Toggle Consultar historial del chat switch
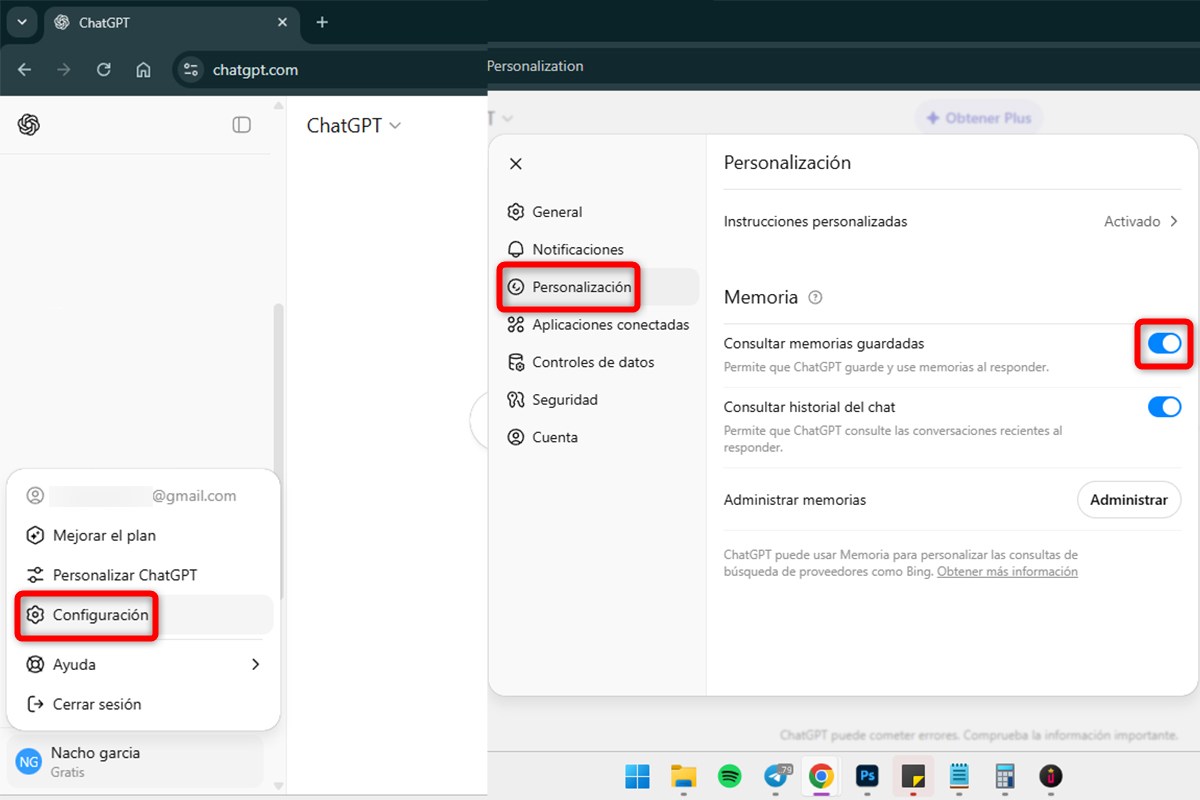This screenshot has height=800, width=1200. (x=1164, y=407)
